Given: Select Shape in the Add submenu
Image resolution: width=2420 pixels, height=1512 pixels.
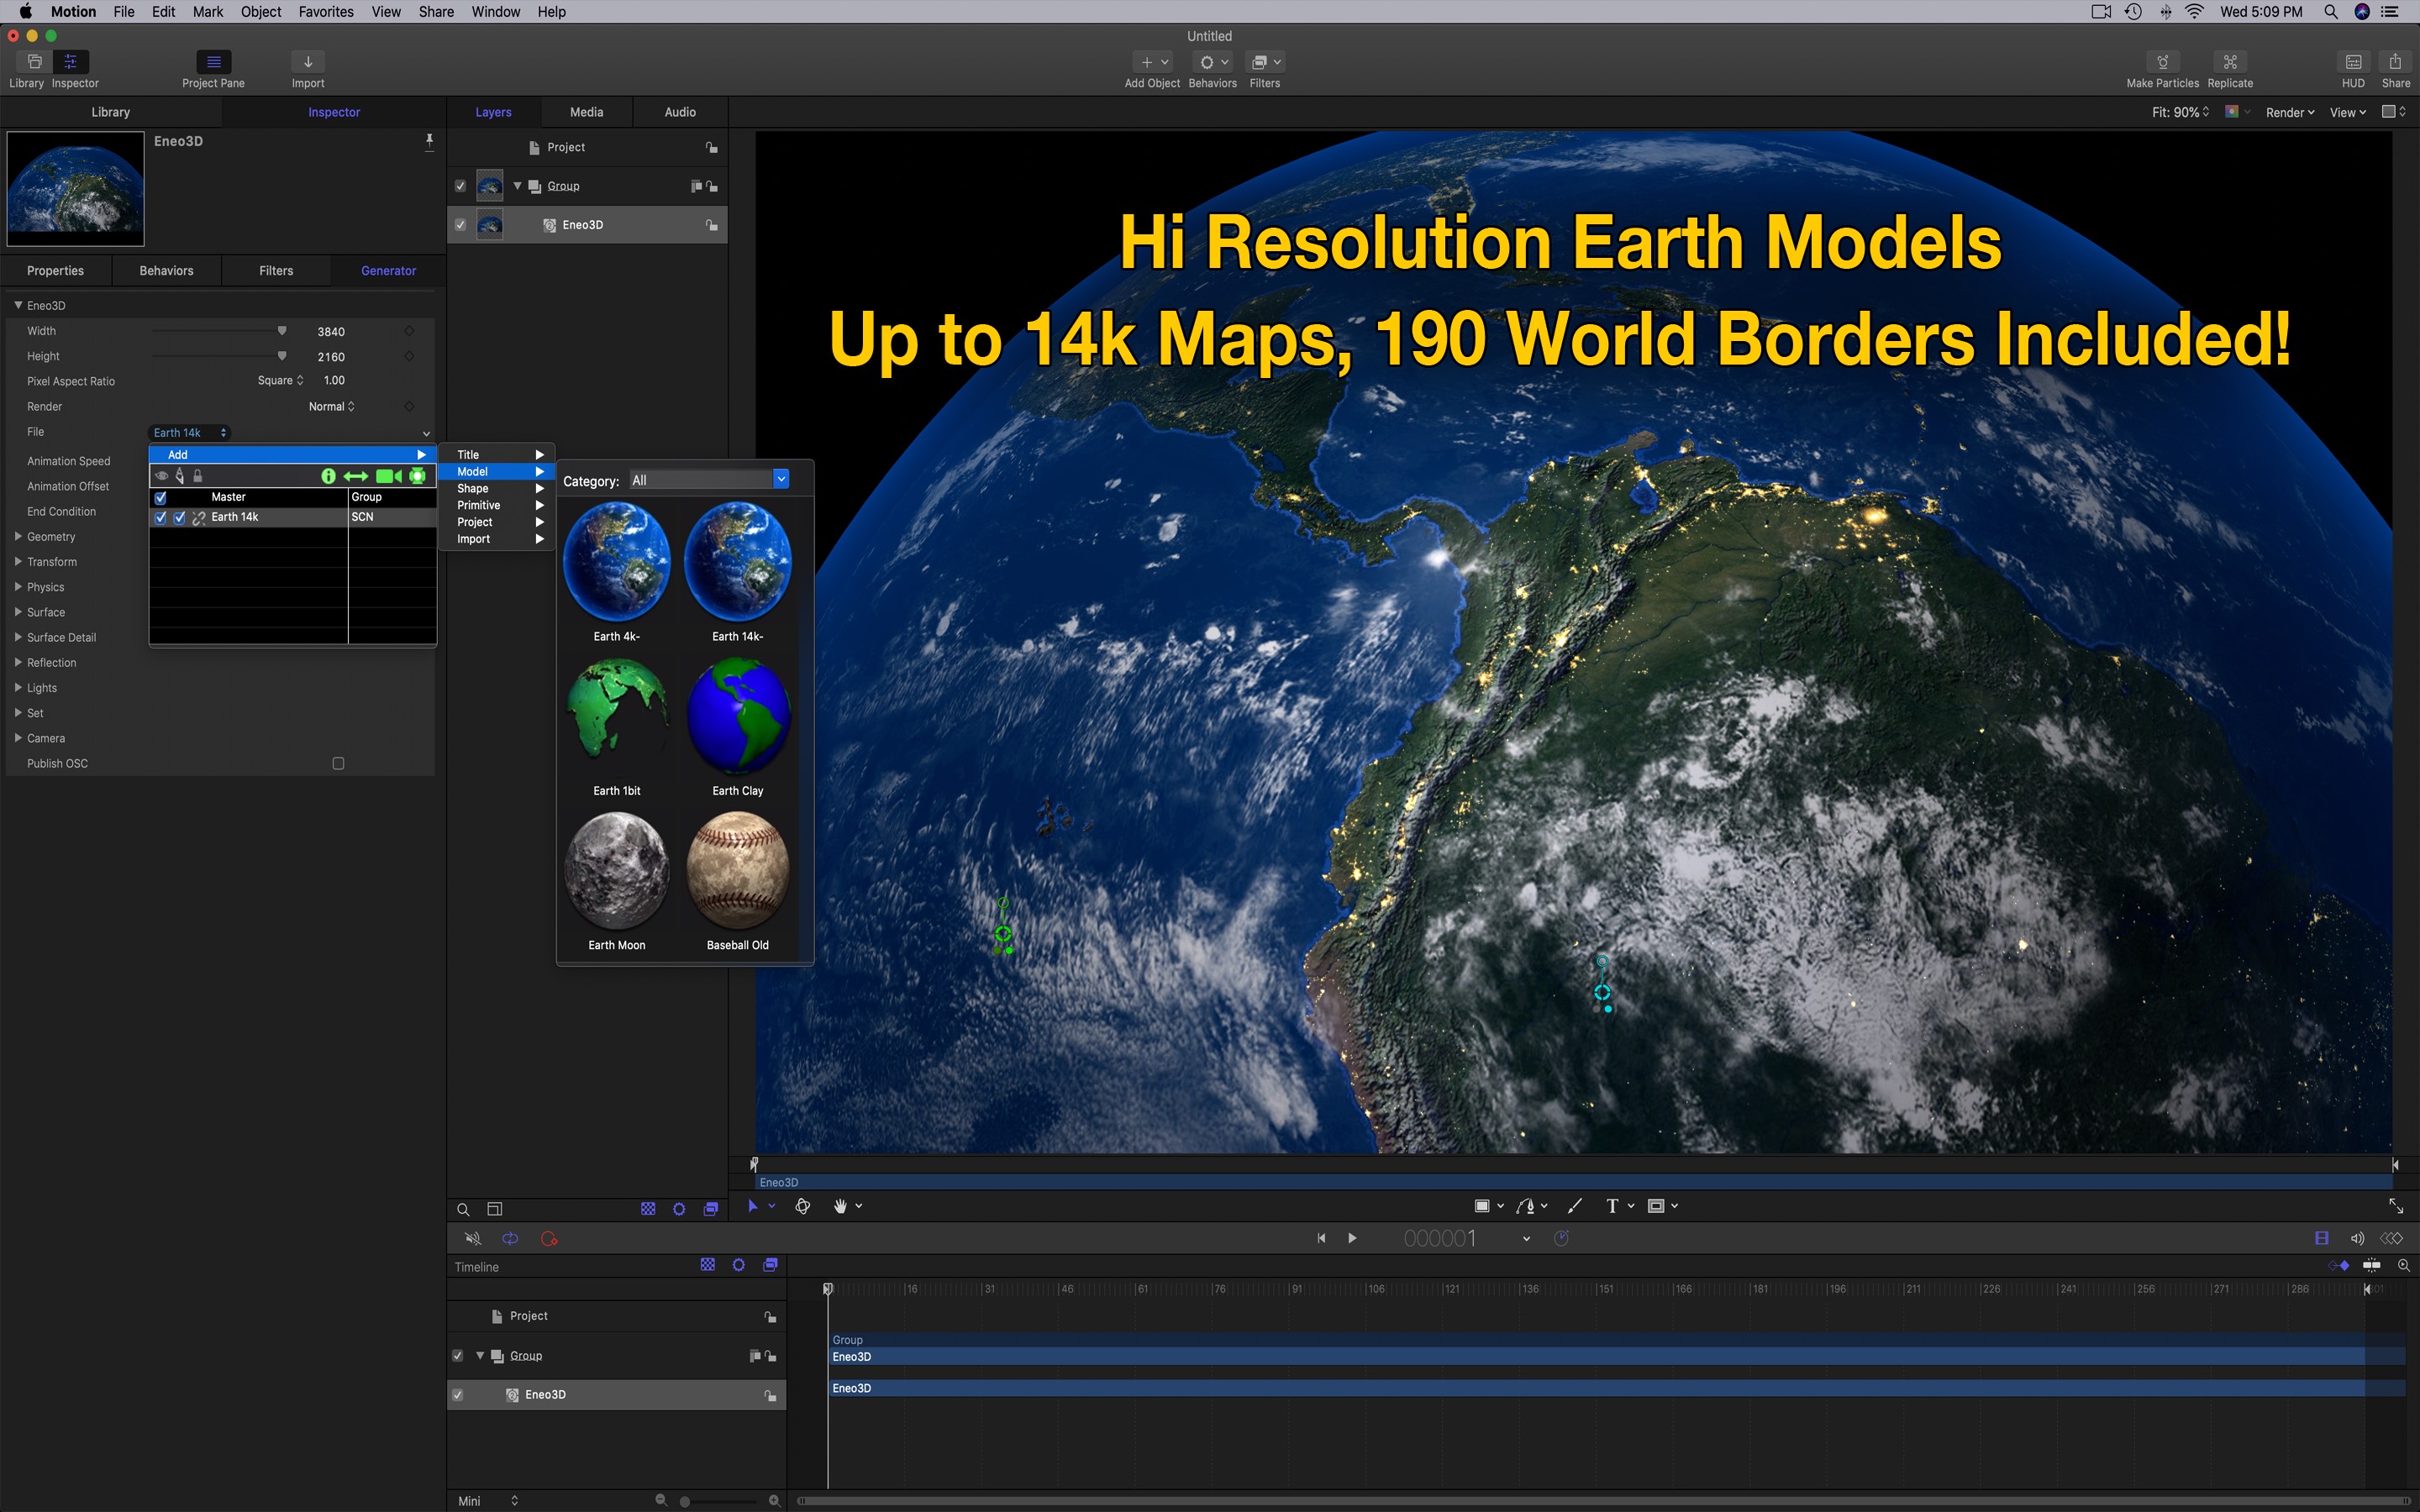Looking at the screenshot, I should (x=497, y=488).
